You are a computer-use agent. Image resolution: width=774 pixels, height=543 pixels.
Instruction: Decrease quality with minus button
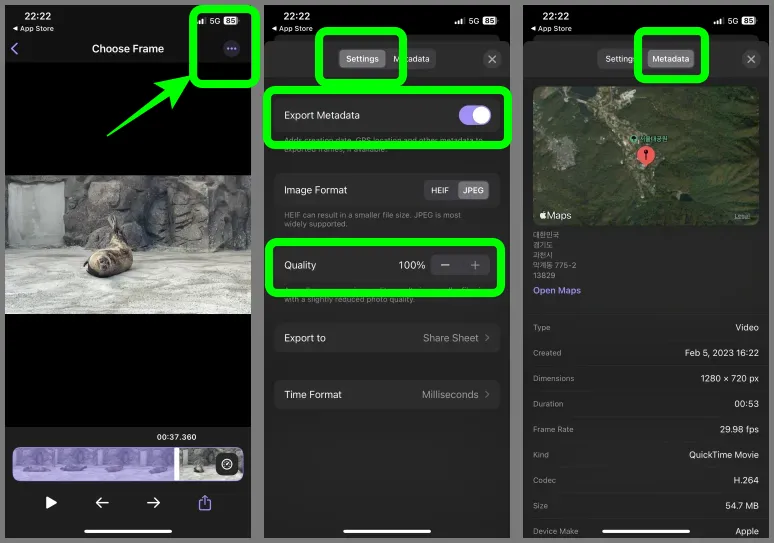click(x=445, y=265)
